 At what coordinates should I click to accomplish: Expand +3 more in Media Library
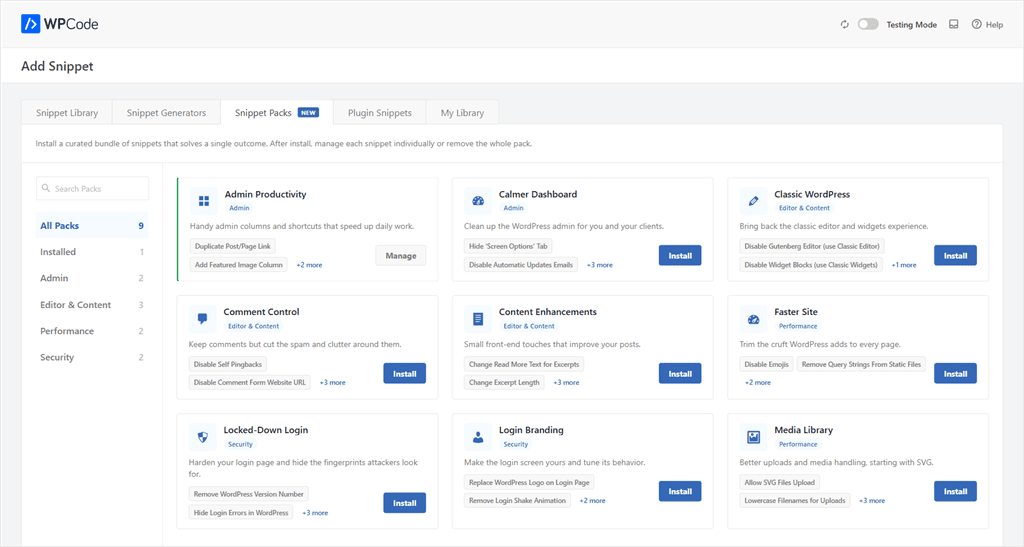point(872,501)
